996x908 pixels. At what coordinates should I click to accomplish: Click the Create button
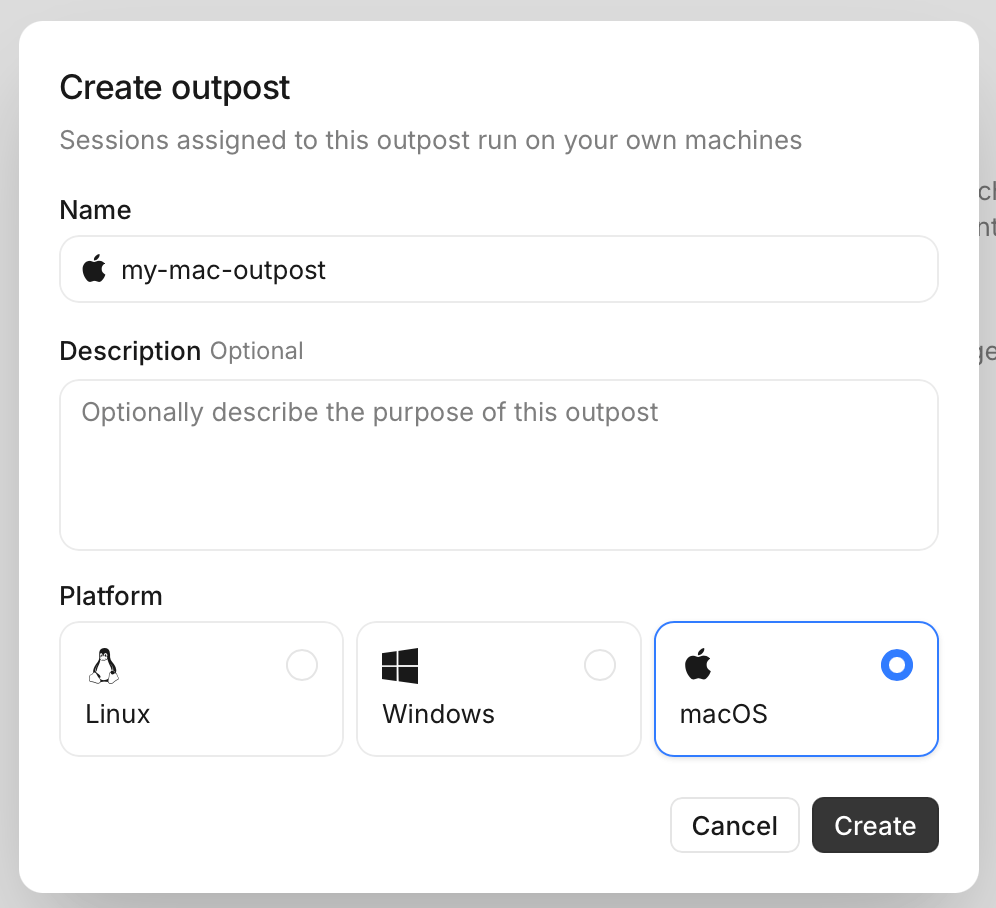875,825
